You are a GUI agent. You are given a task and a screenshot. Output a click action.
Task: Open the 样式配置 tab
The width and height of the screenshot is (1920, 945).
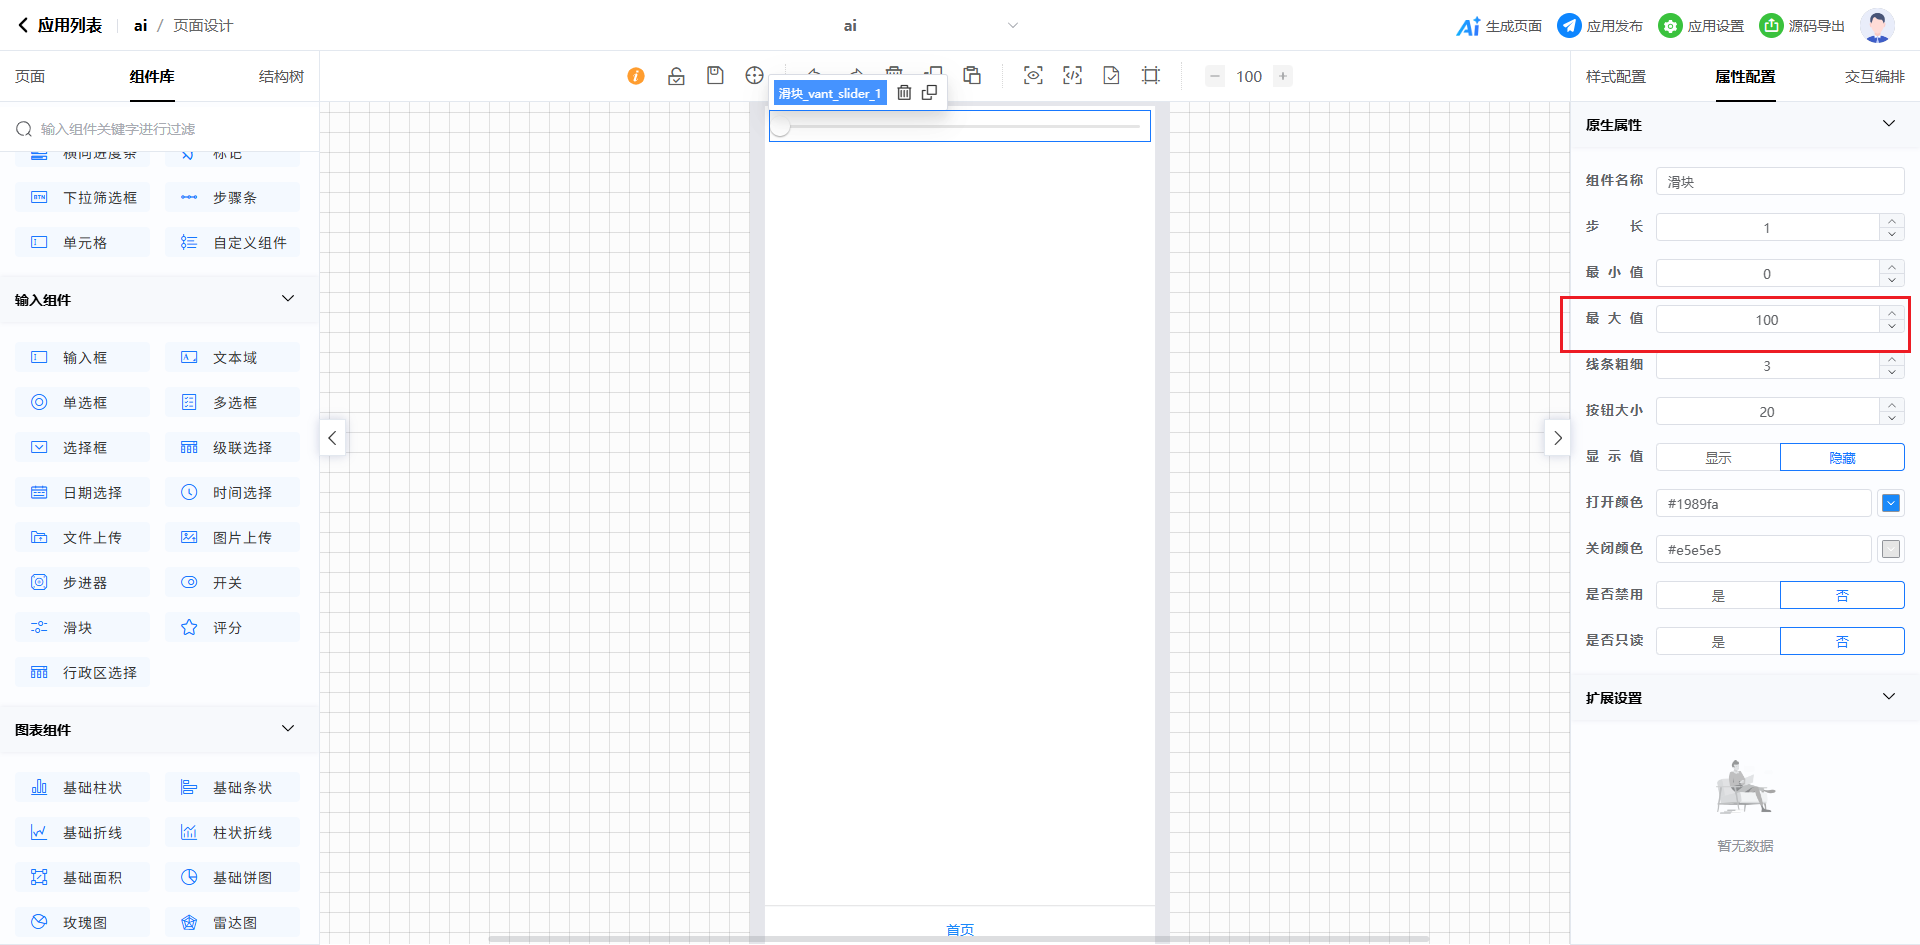(x=1615, y=77)
